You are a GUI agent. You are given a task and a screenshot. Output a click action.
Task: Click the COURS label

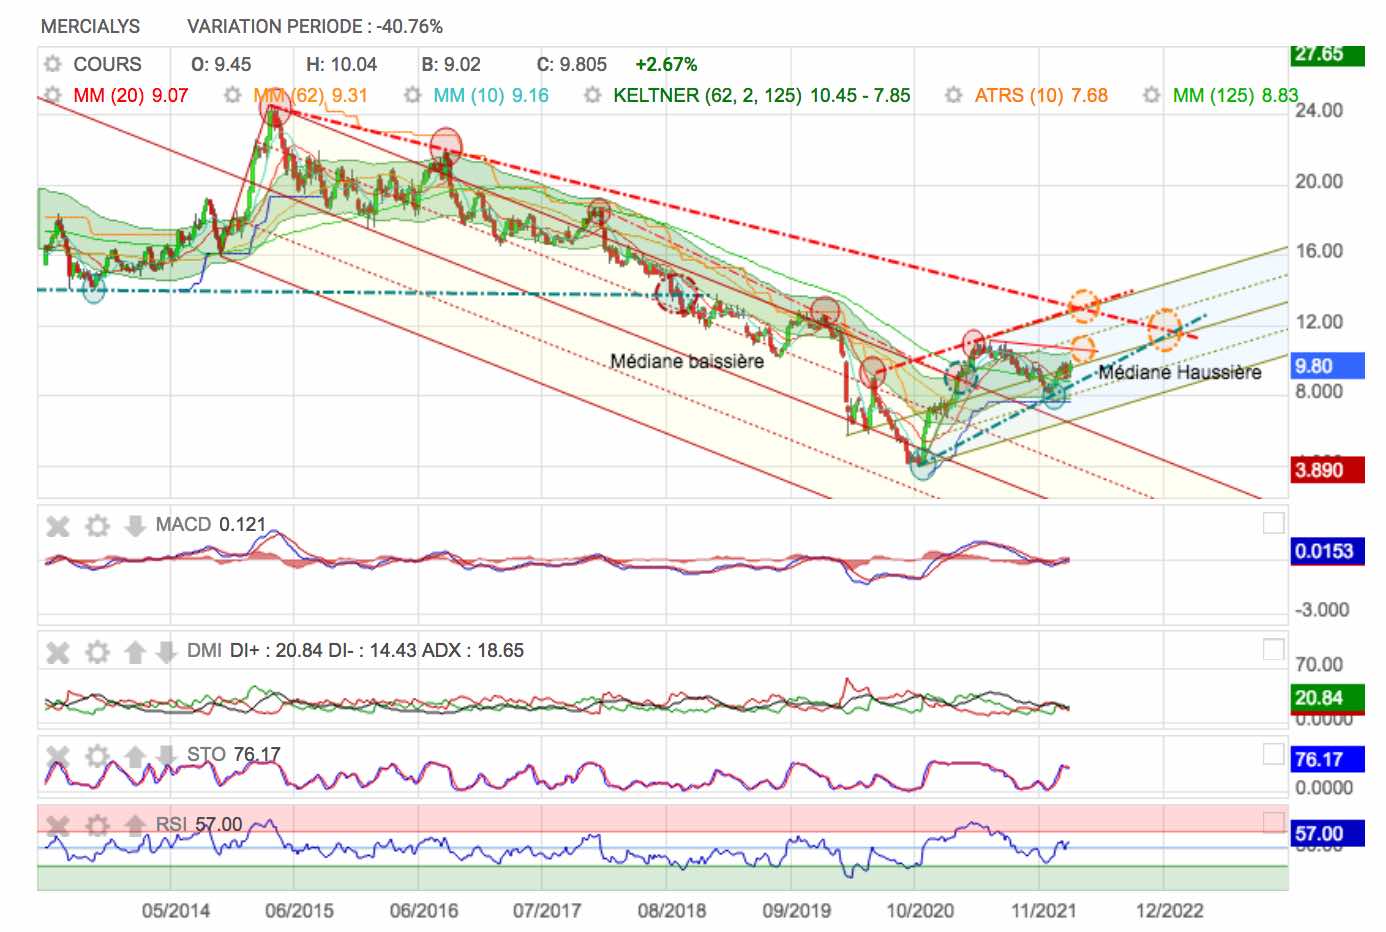pos(107,64)
